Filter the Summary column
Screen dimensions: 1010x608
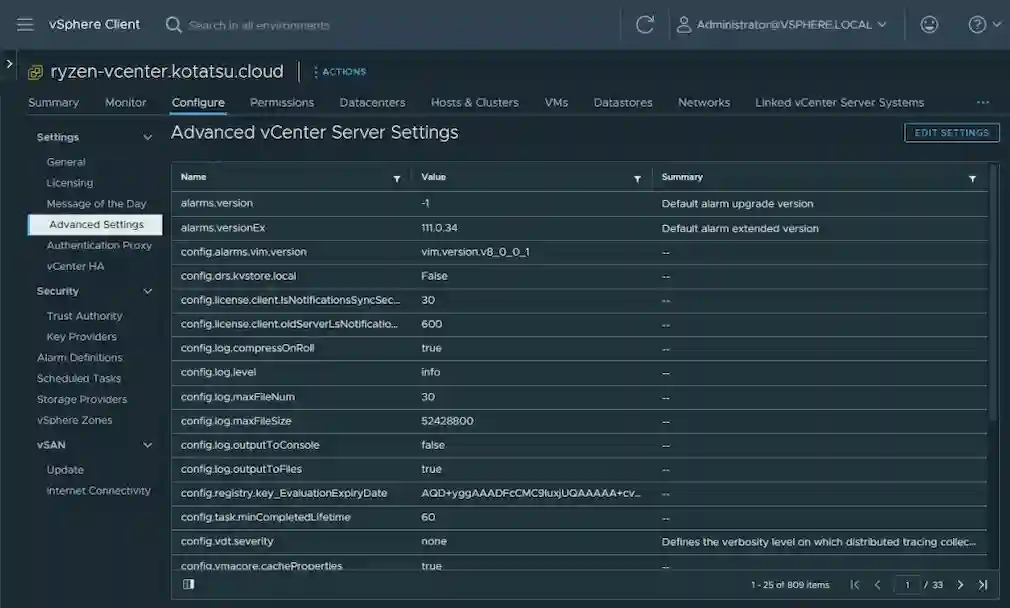pyautogui.click(x=972, y=178)
